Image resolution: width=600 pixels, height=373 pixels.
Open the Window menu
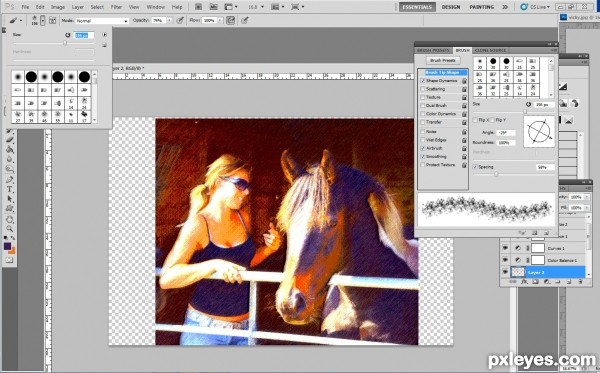[156, 7]
